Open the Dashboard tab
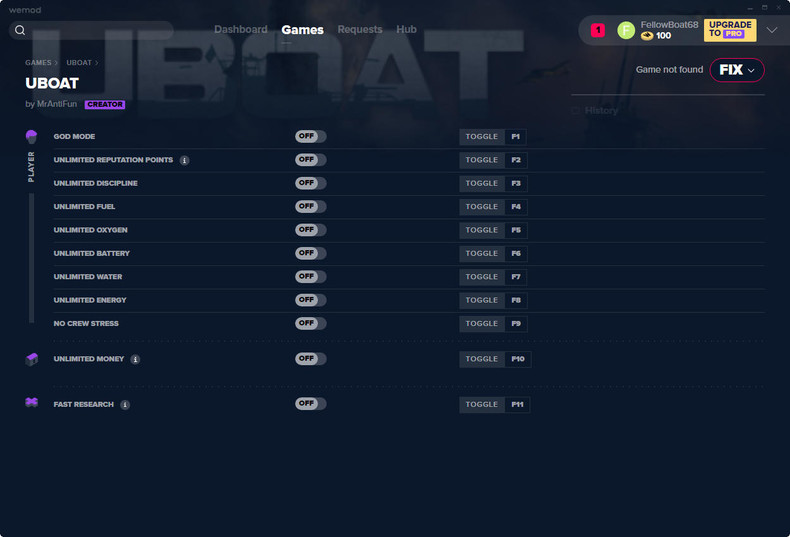The height and width of the screenshot is (537, 790). (241, 29)
